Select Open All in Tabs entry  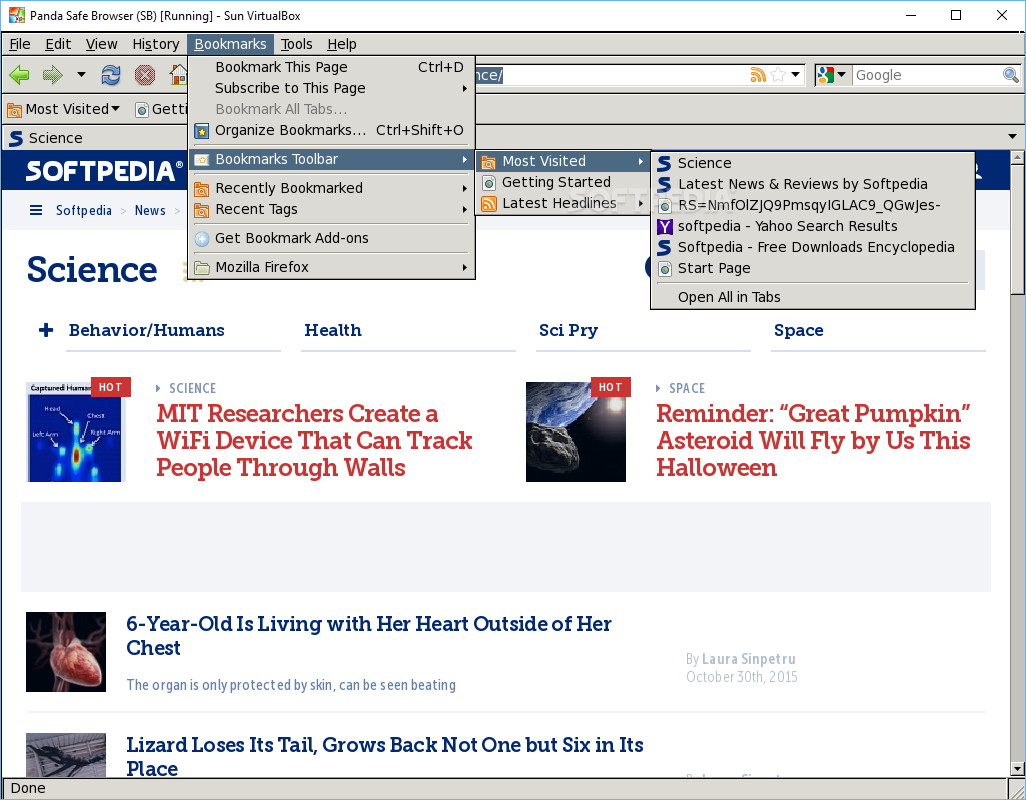[813, 298]
